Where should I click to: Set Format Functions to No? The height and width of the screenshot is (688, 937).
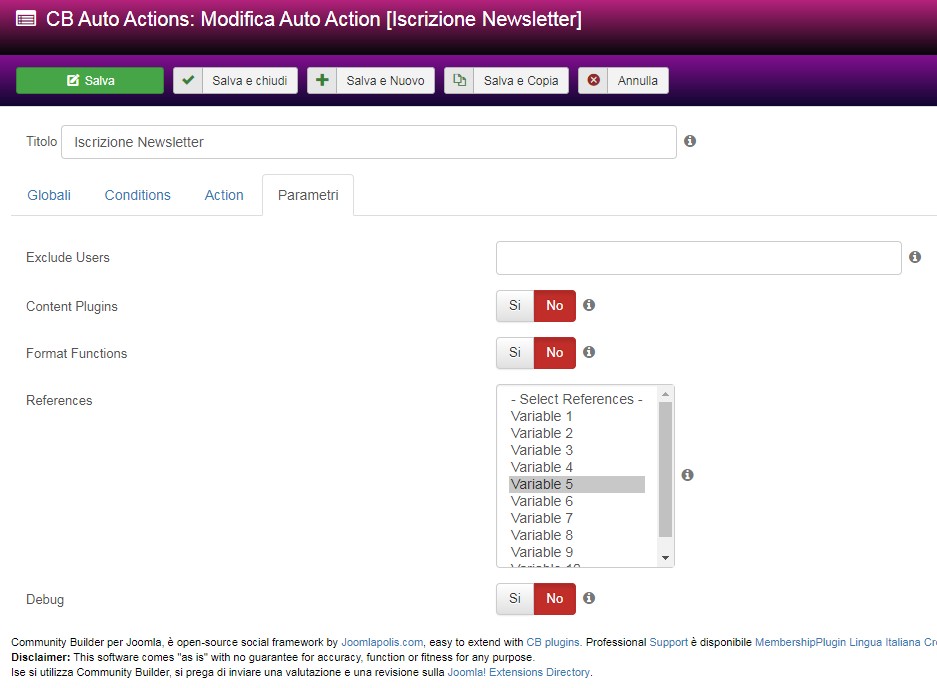[555, 353]
